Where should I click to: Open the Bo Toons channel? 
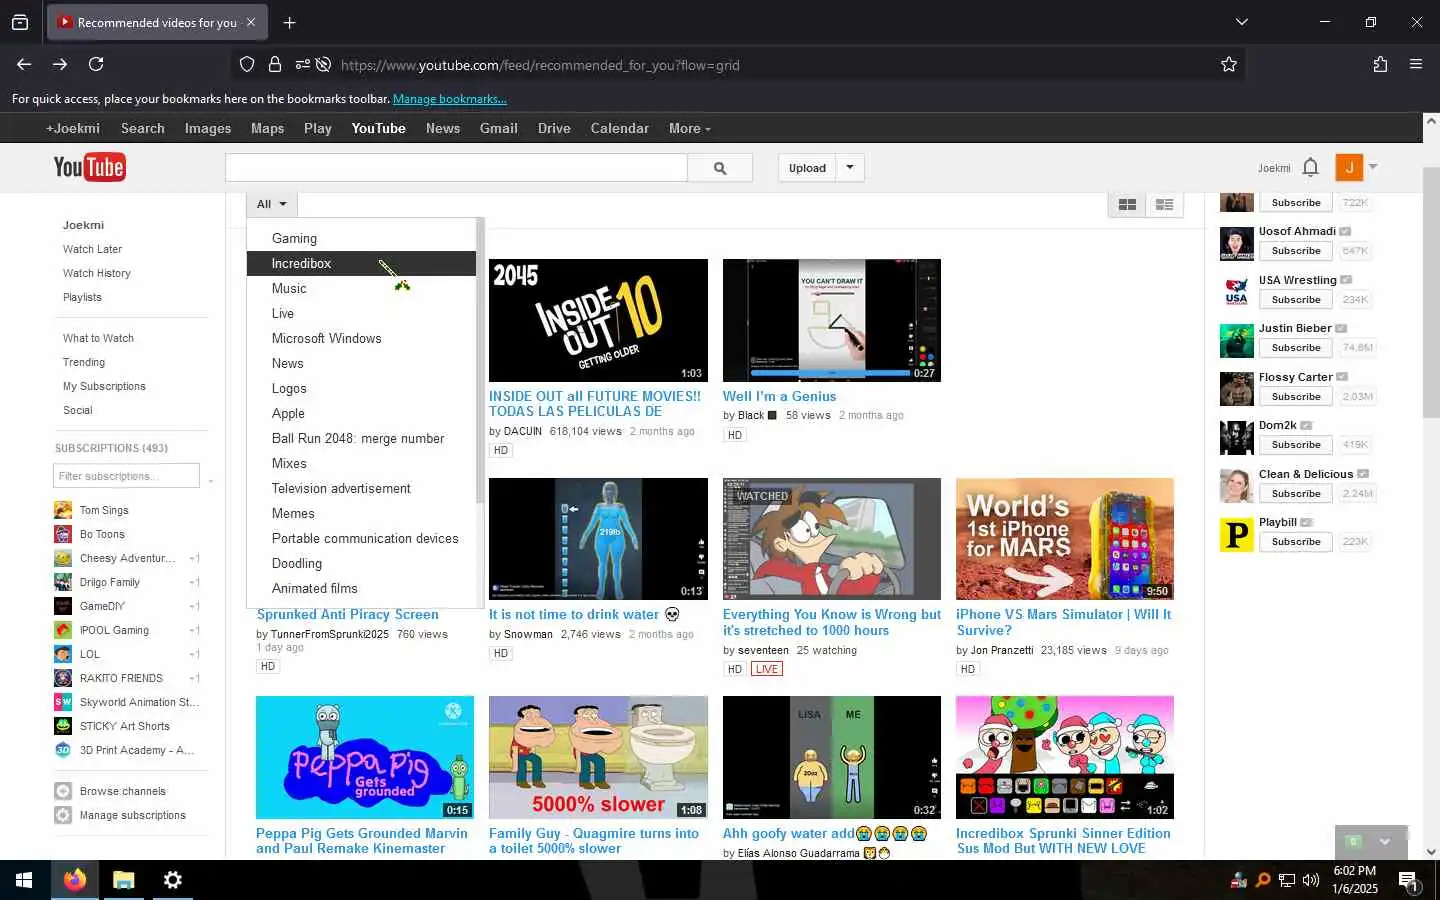point(102,534)
